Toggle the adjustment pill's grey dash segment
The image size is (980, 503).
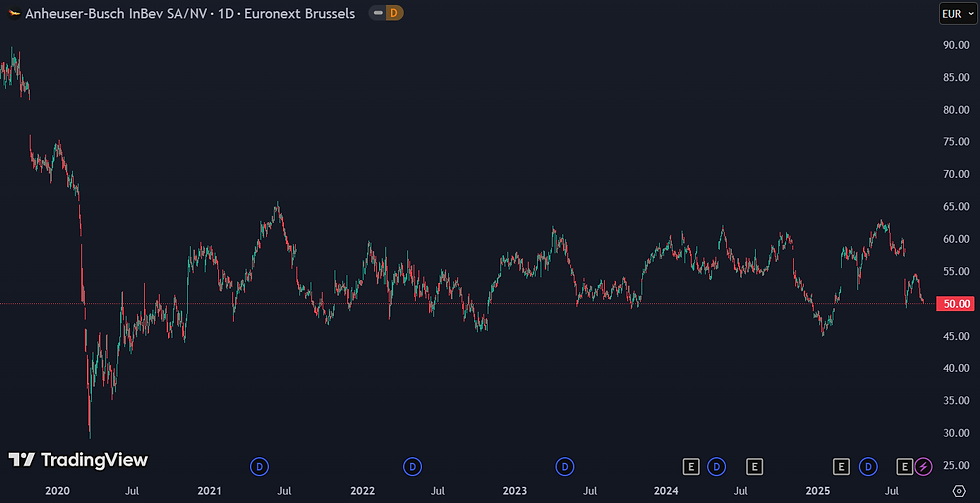[x=378, y=13]
